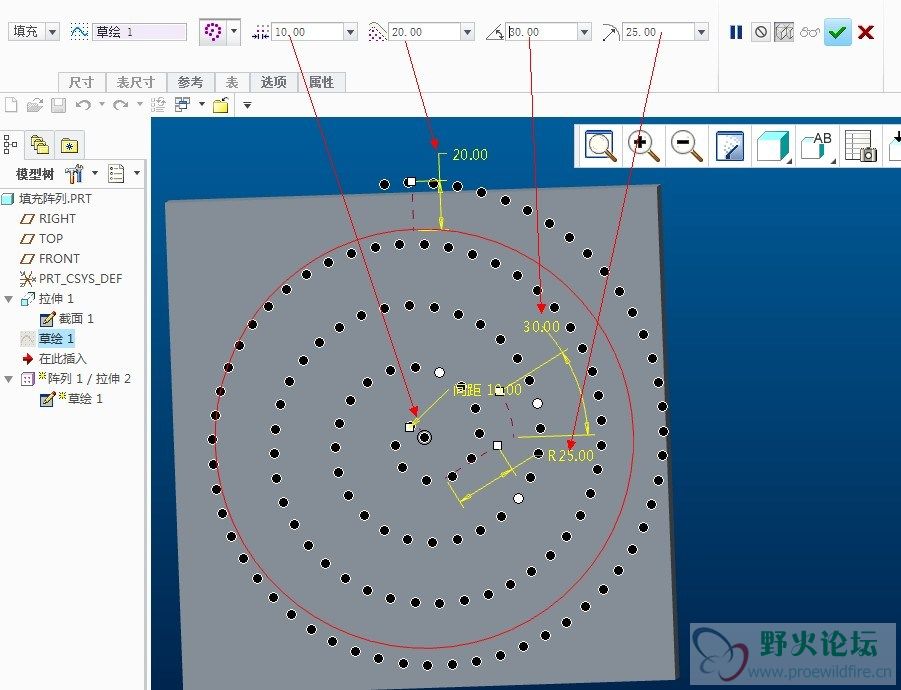The width and height of the screenshot is (901, 690).
Task: Open the 尺寸 tab
Action: [x=82, y=82]
